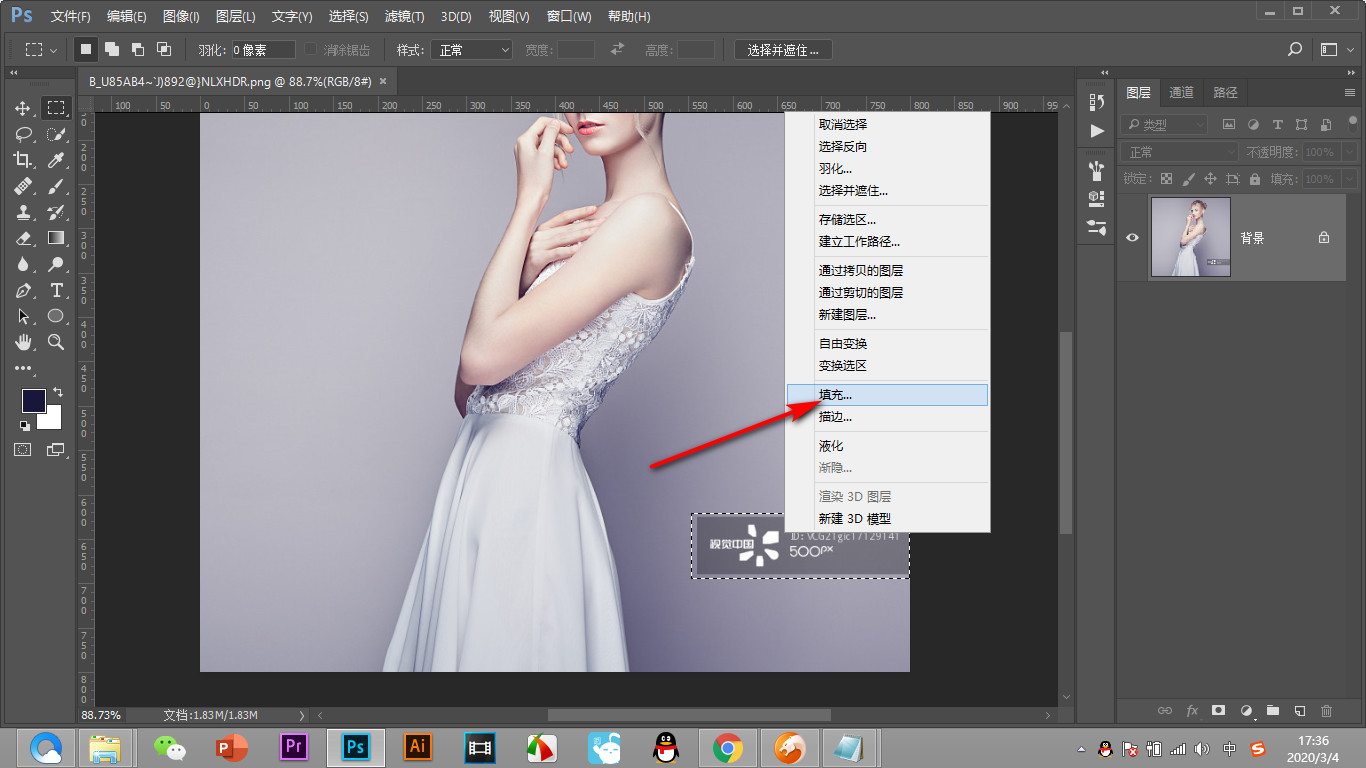This screenshot has height=768, width=1366.
Task: Select the Lasso tool
Action: (x=23, y=134)
